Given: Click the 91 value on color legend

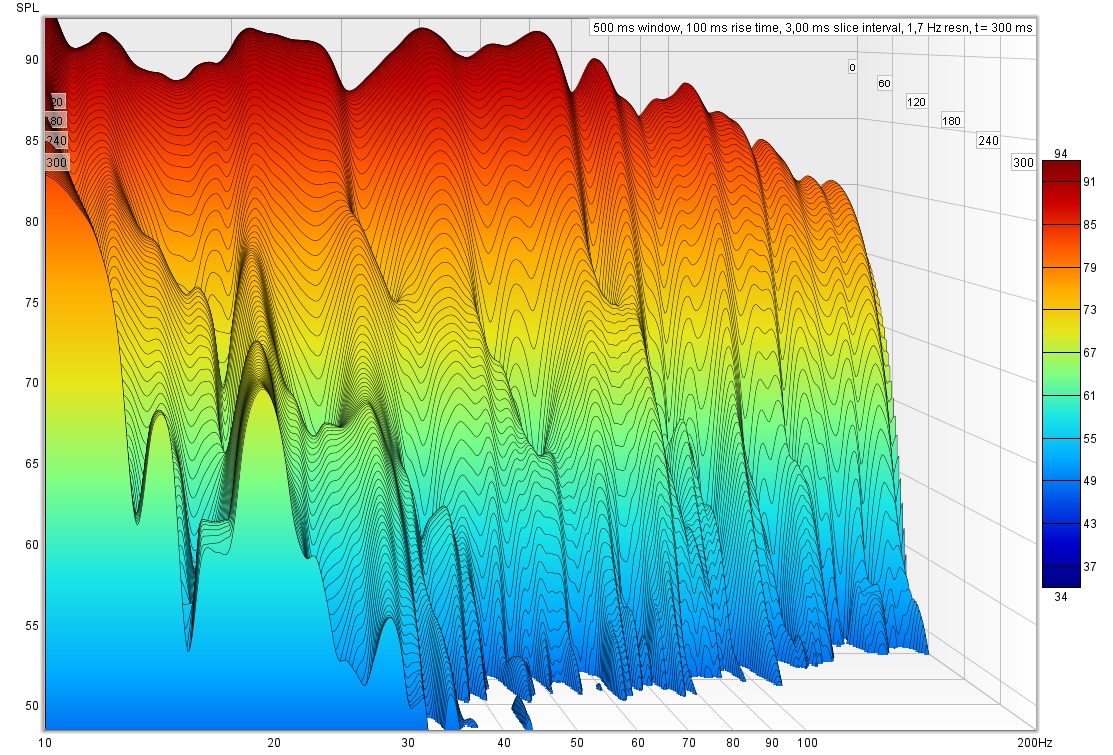Looking at the screenshot, I should 1090,182.
